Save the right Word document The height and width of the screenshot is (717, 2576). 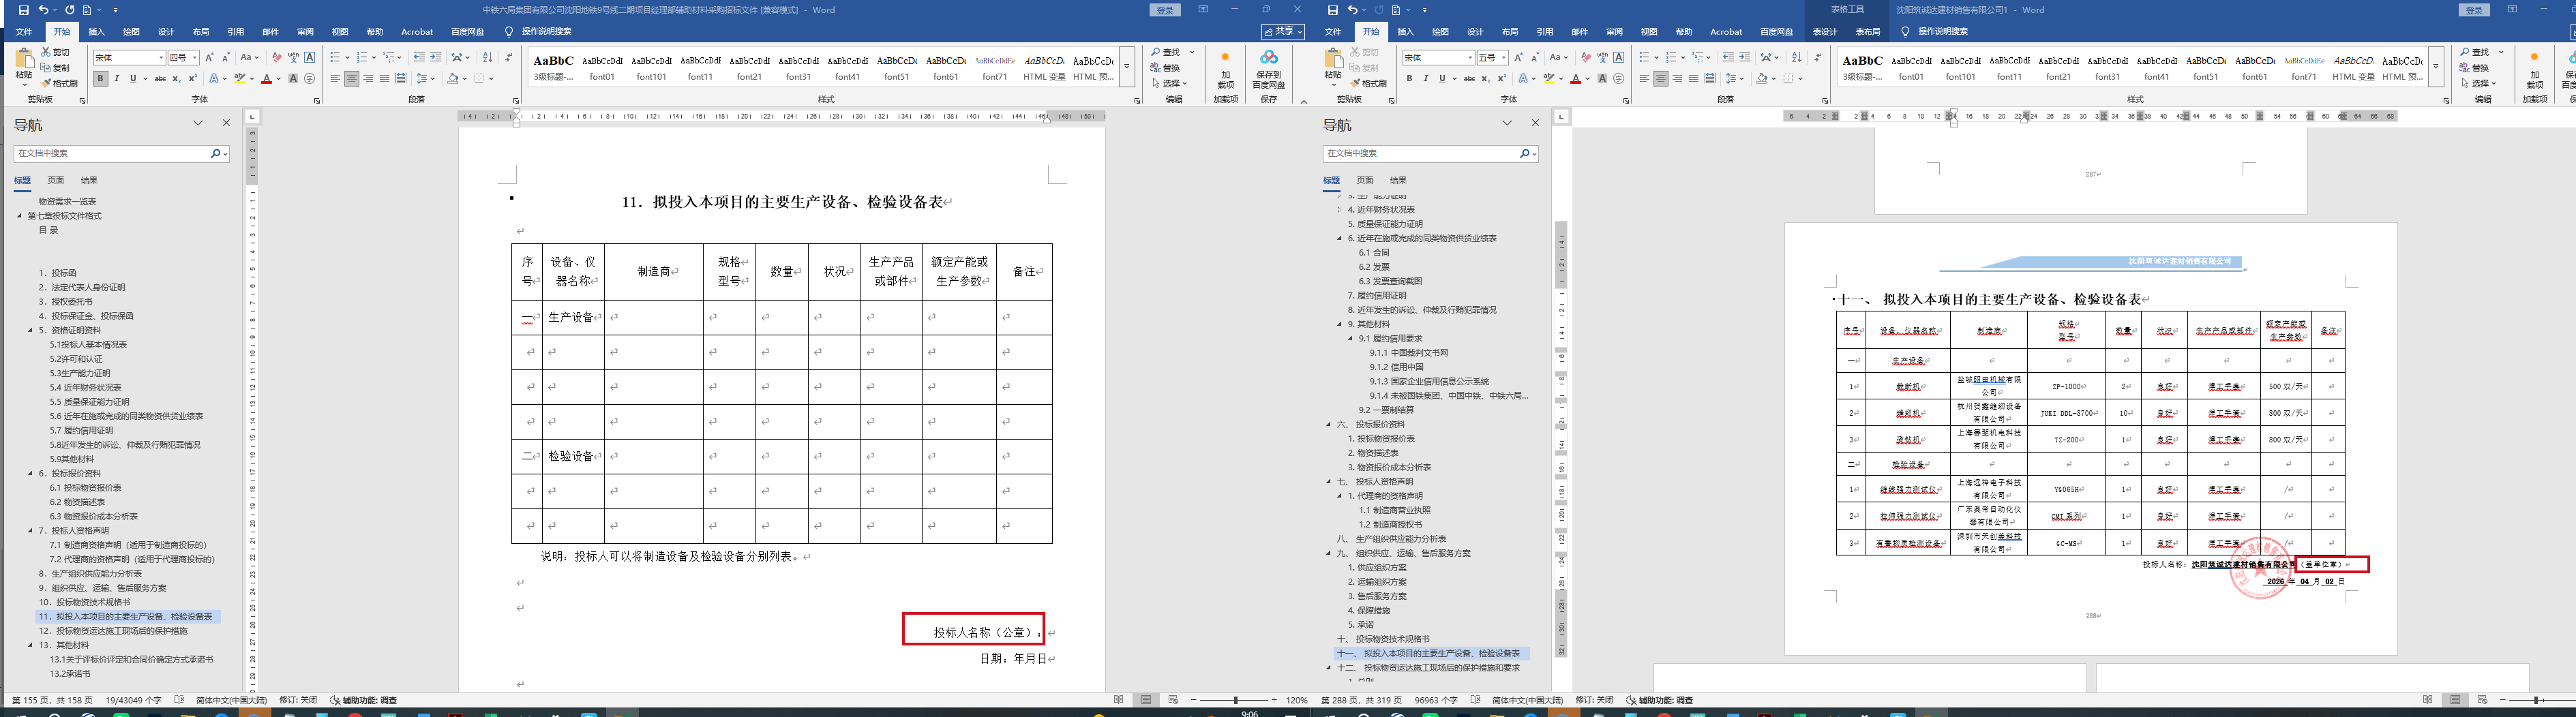[x=1333, y=10]
